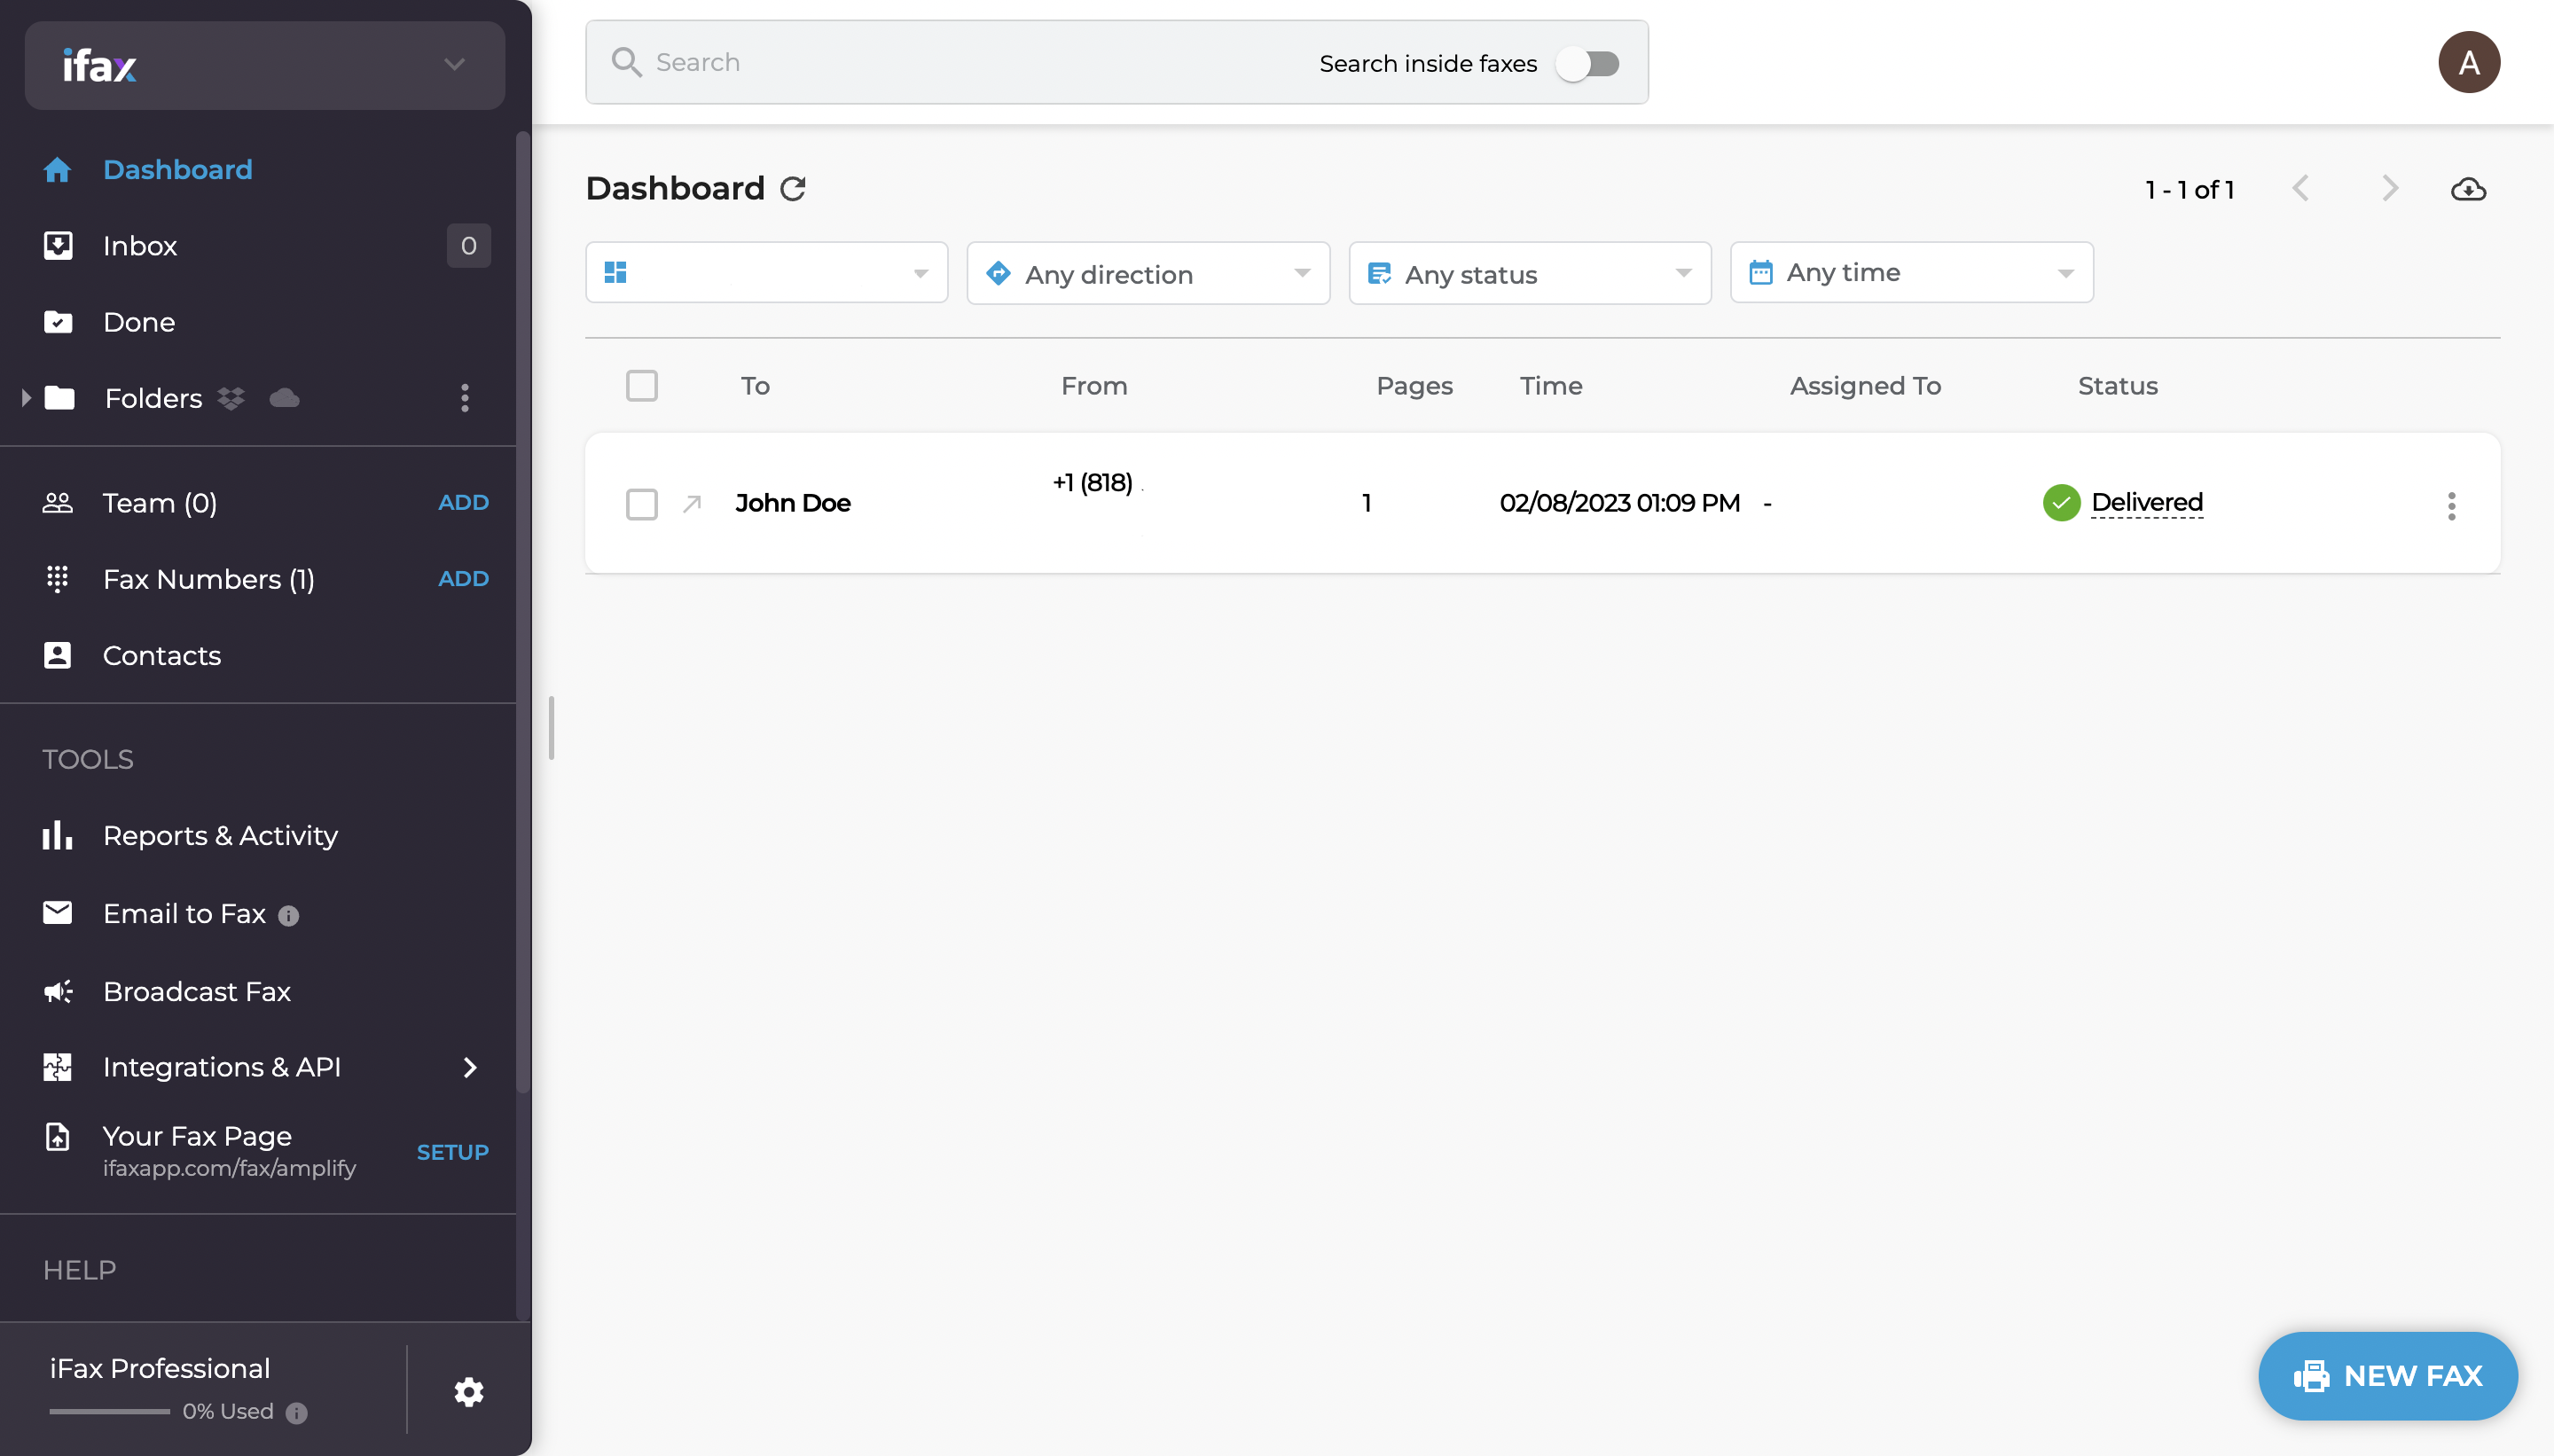This screenshot has height=1456, width=2554.
Task: Open Email to Fax tool
Action: (184, 911)
